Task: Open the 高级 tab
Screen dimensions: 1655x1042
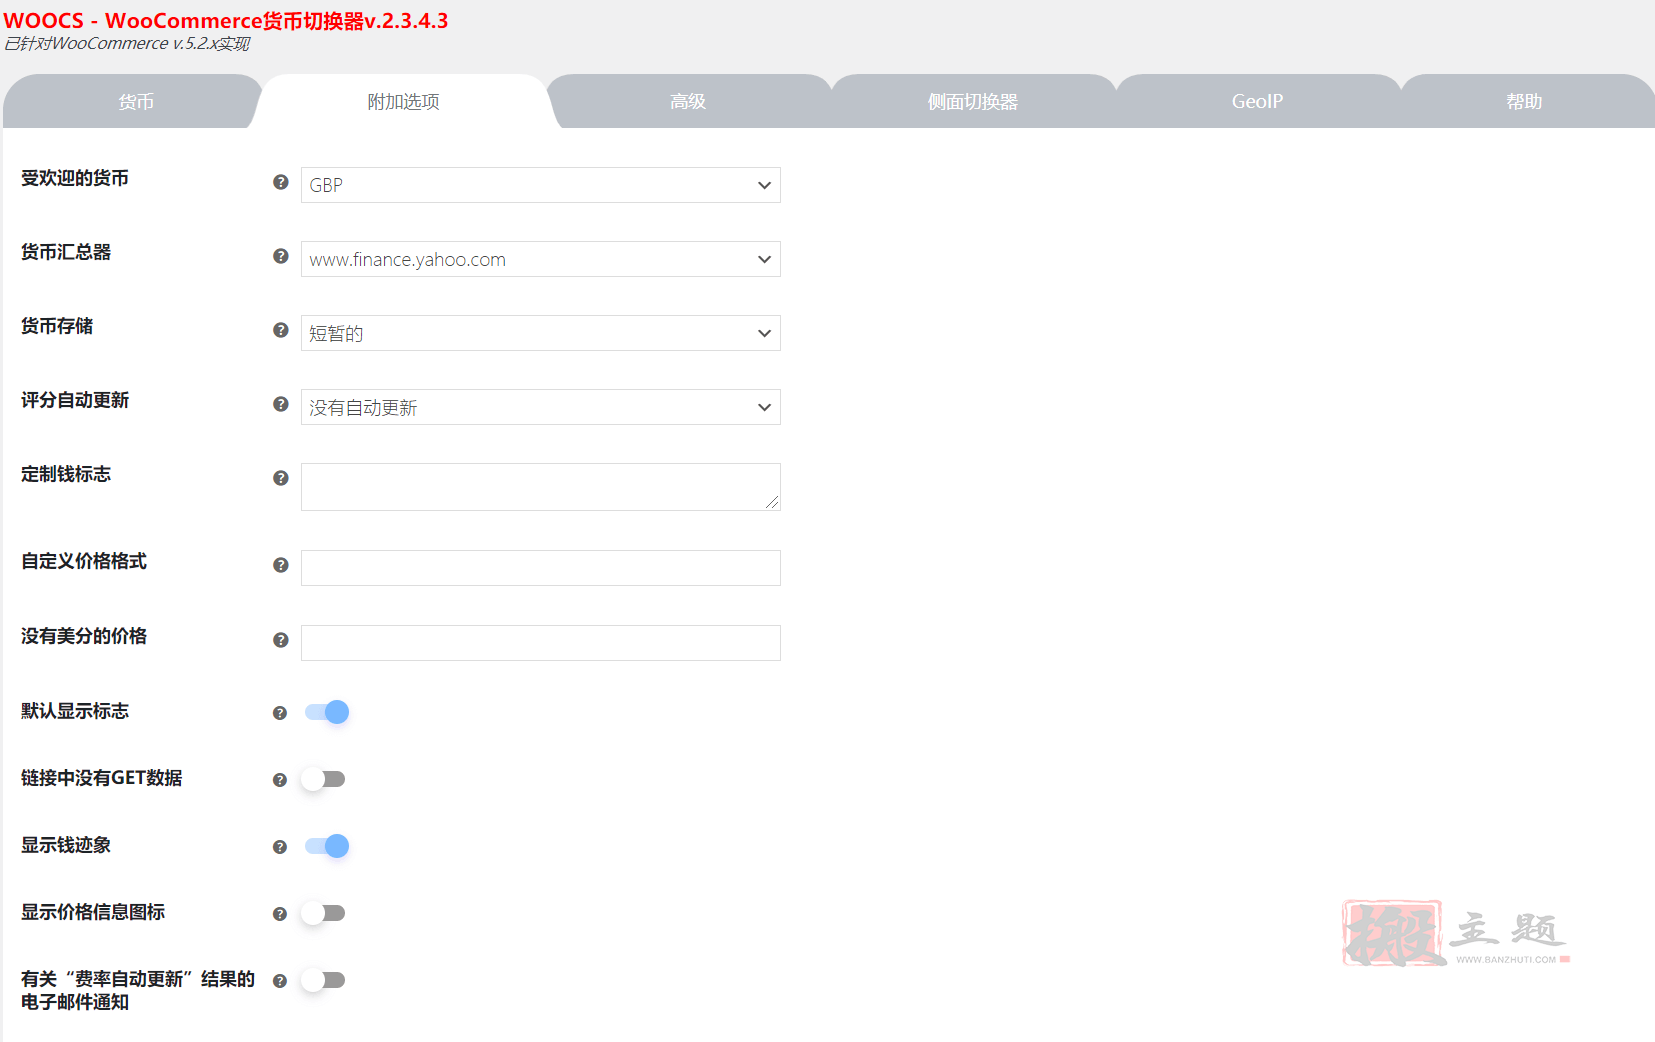Action: tap(688, 101)
